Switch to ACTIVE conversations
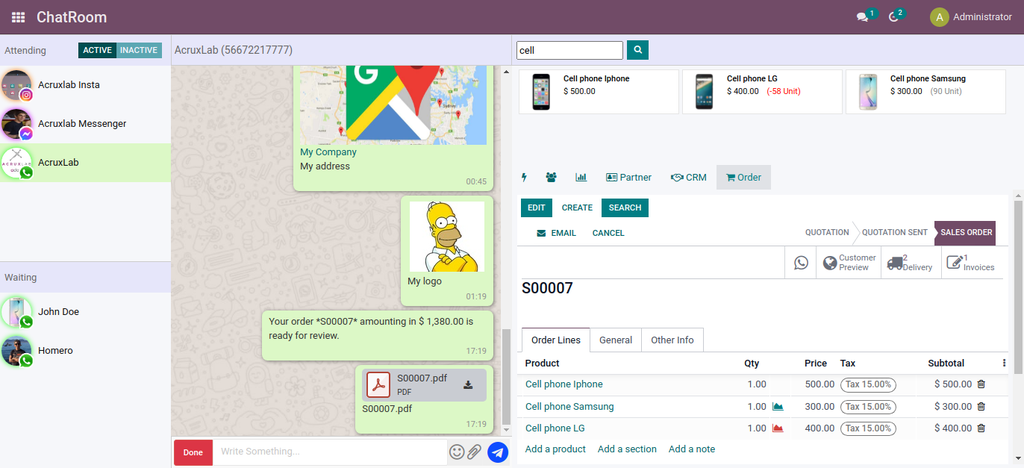 coord(97,50)
